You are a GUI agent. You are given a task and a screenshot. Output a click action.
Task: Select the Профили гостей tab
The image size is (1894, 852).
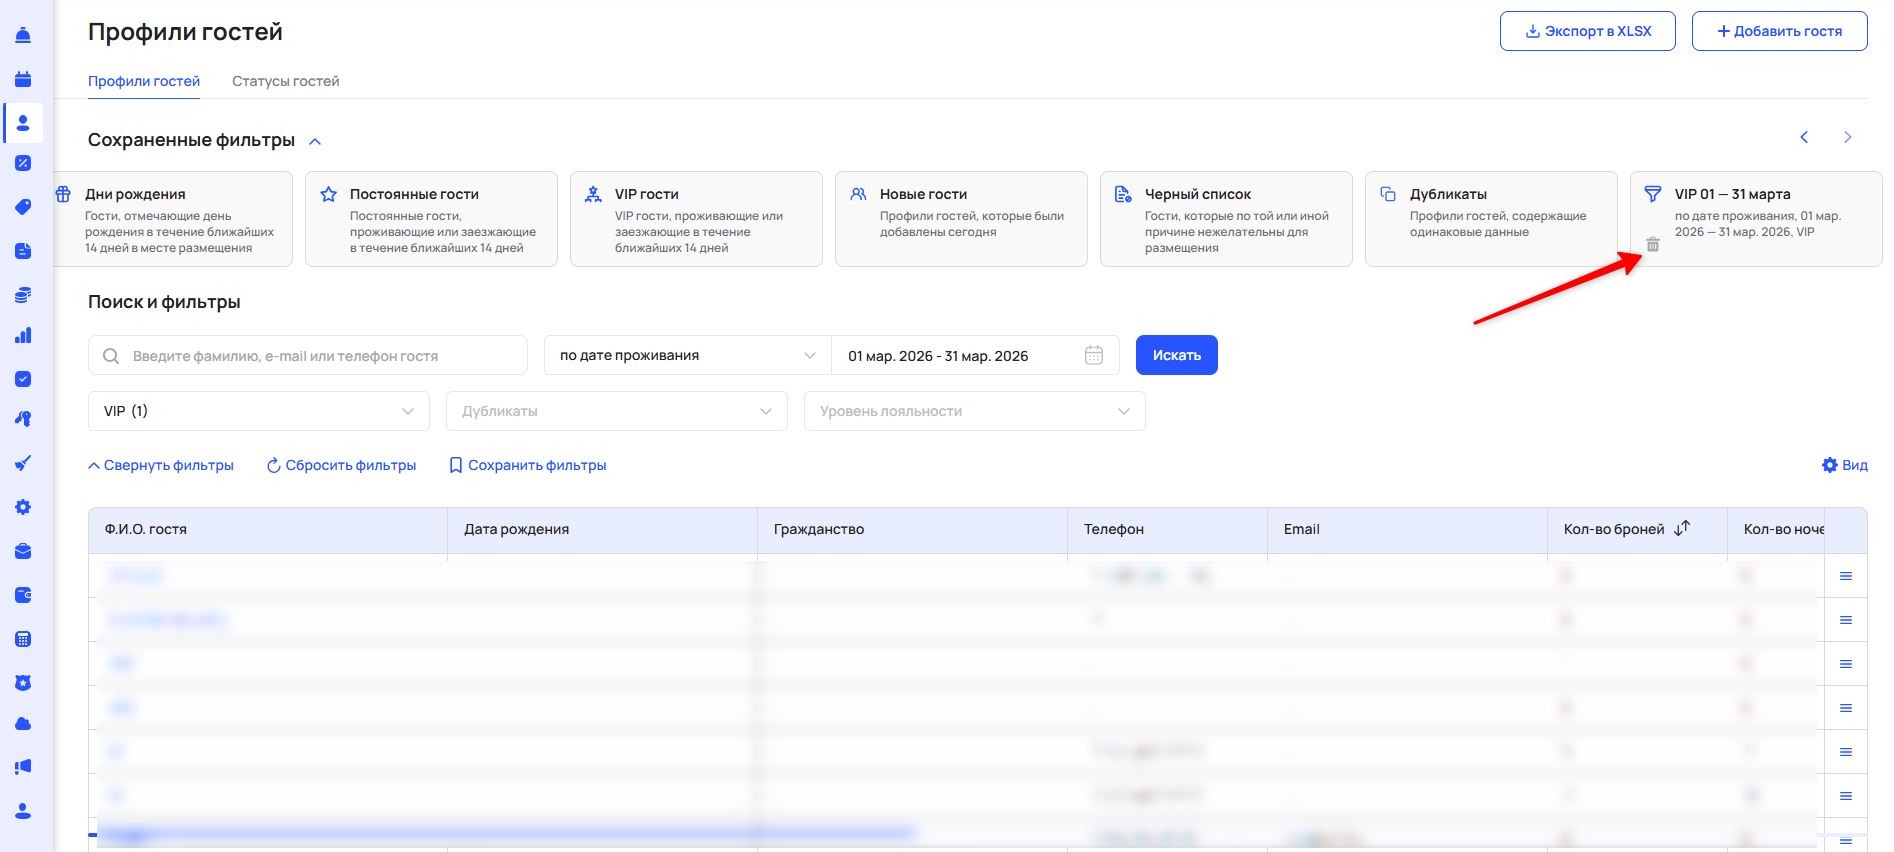click(x=144, y=81)
